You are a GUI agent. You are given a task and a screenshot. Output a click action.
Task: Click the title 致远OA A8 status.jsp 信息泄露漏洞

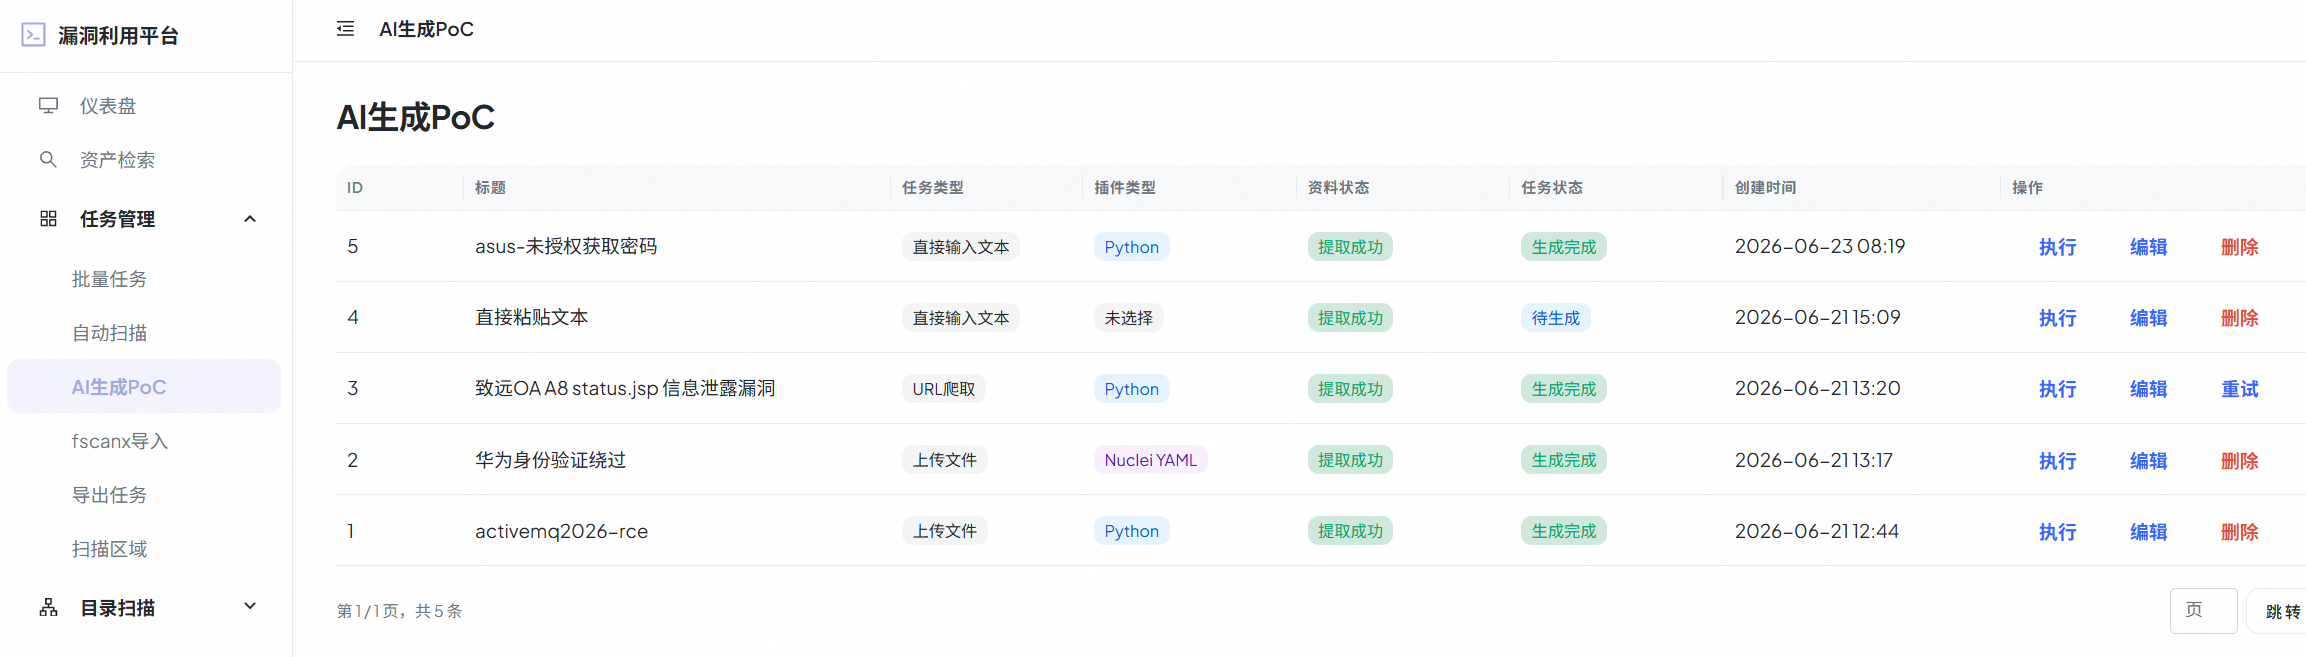[x=625, y=388]
